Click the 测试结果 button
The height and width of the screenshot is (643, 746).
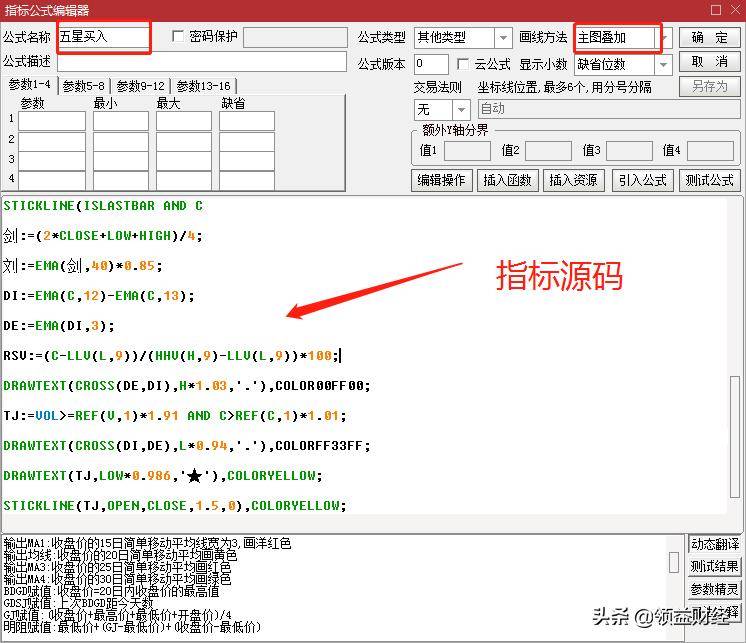coord(714,566)
